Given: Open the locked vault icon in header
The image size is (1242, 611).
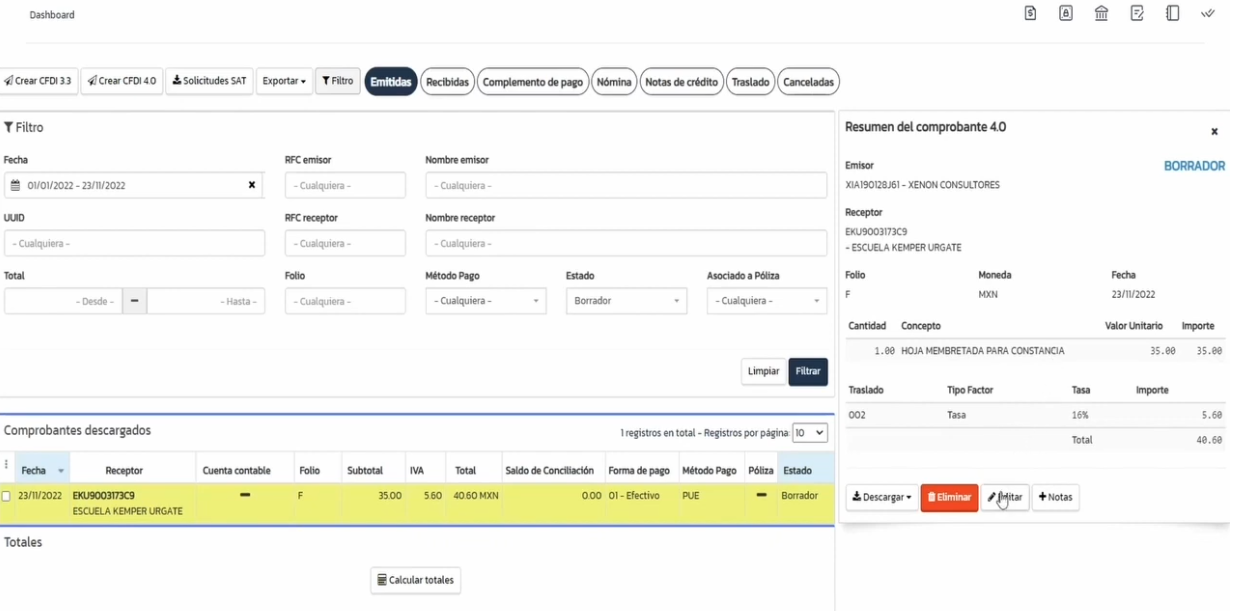Looking at the screenshot, I should (x=1066, y=13).
